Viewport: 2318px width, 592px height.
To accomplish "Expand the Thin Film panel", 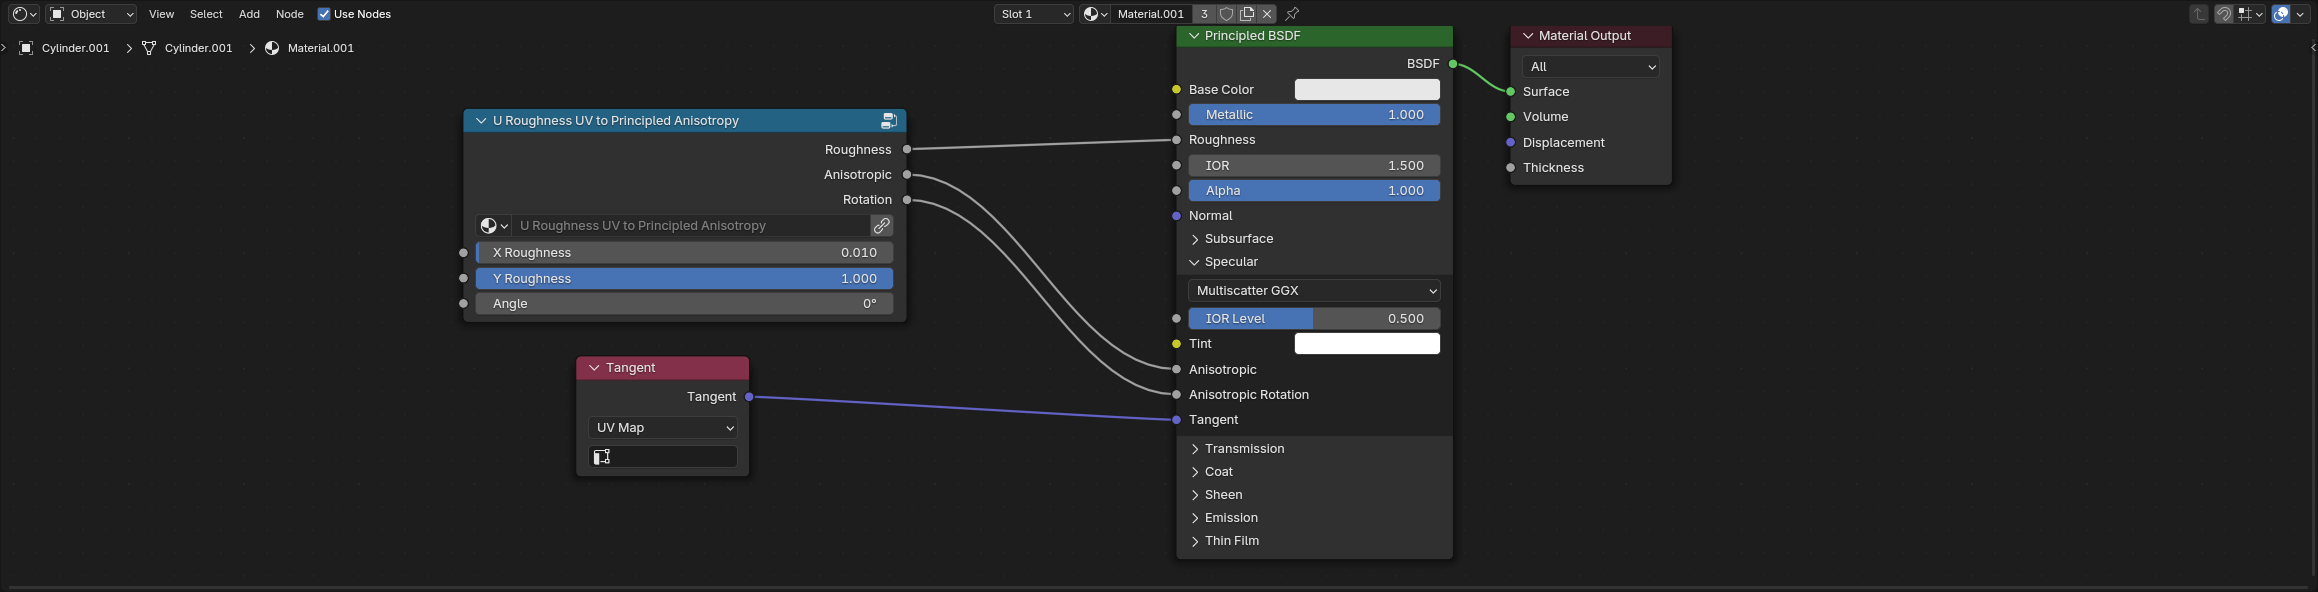I will (x=1195, y=541).
